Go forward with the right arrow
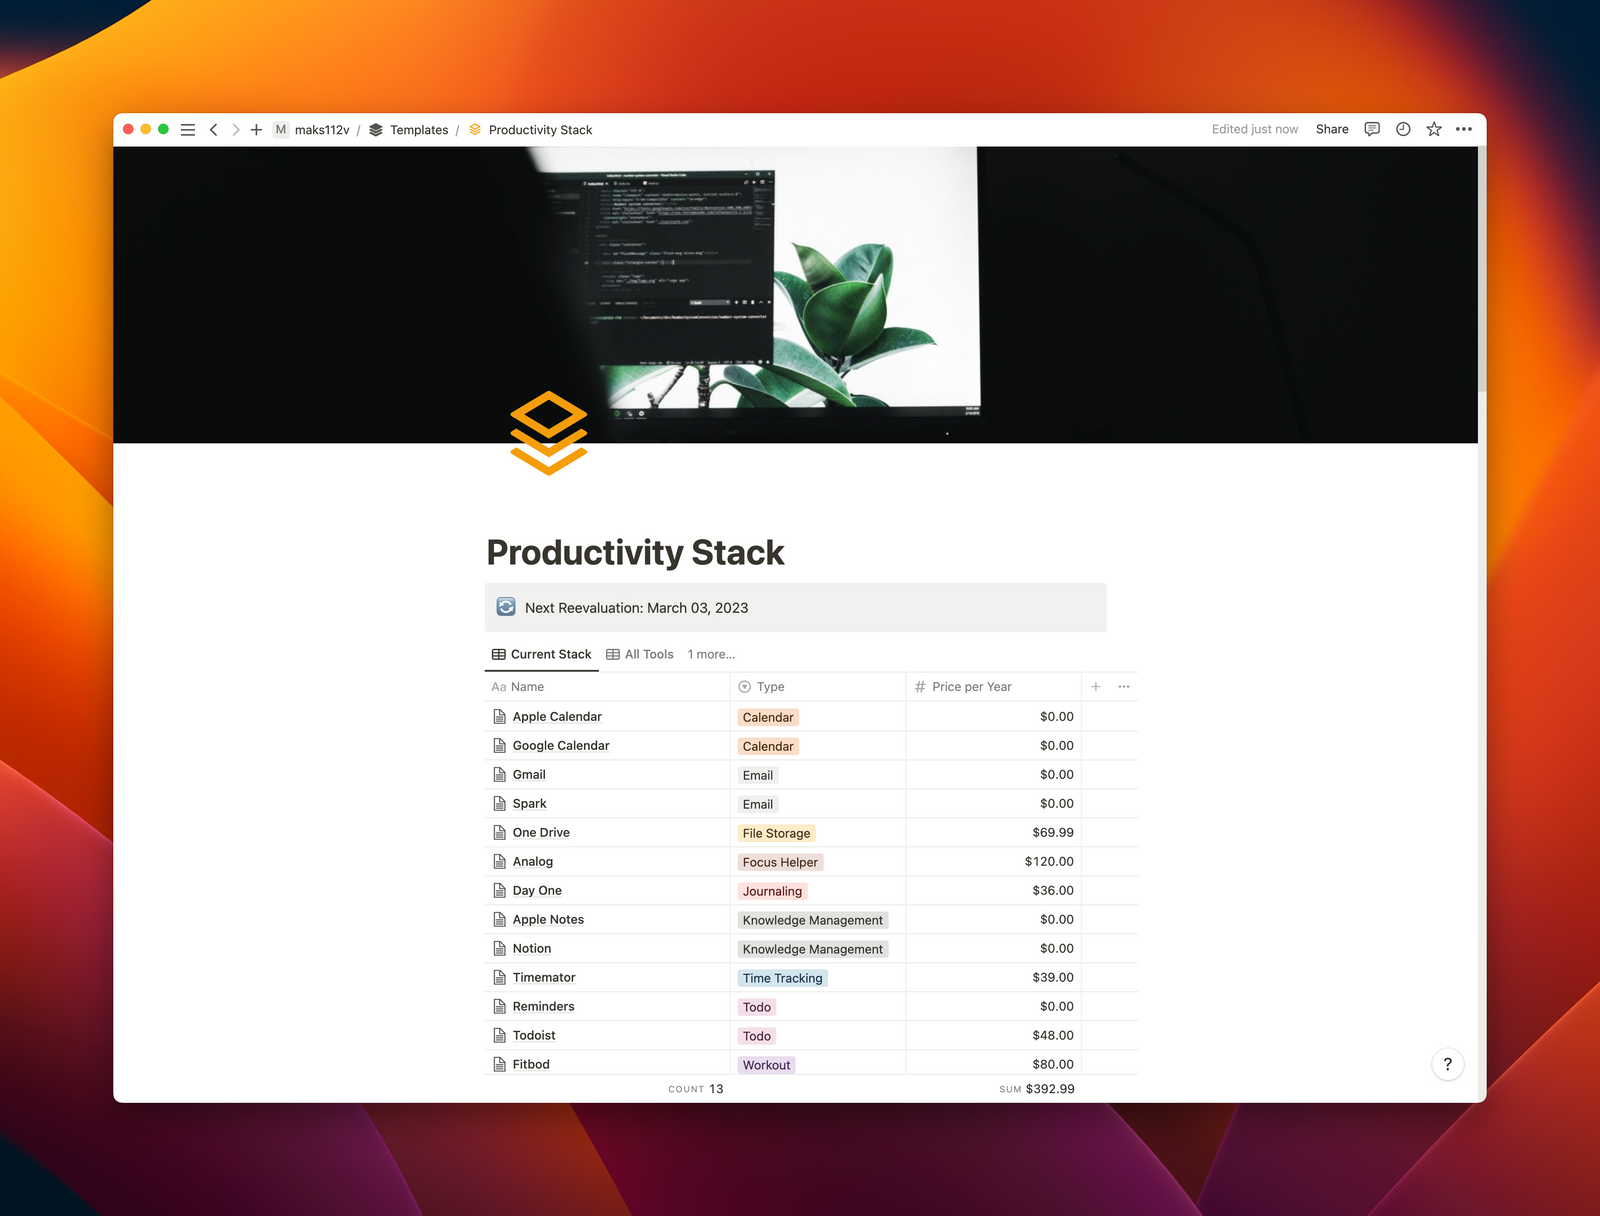The height and width of the screenshot is (1216, 1600). pos(235,130)
